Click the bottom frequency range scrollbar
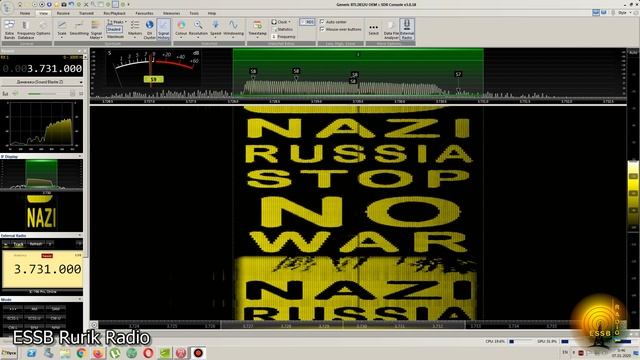Viewport: 640px width, 360px height. click(x=343, y=325)
